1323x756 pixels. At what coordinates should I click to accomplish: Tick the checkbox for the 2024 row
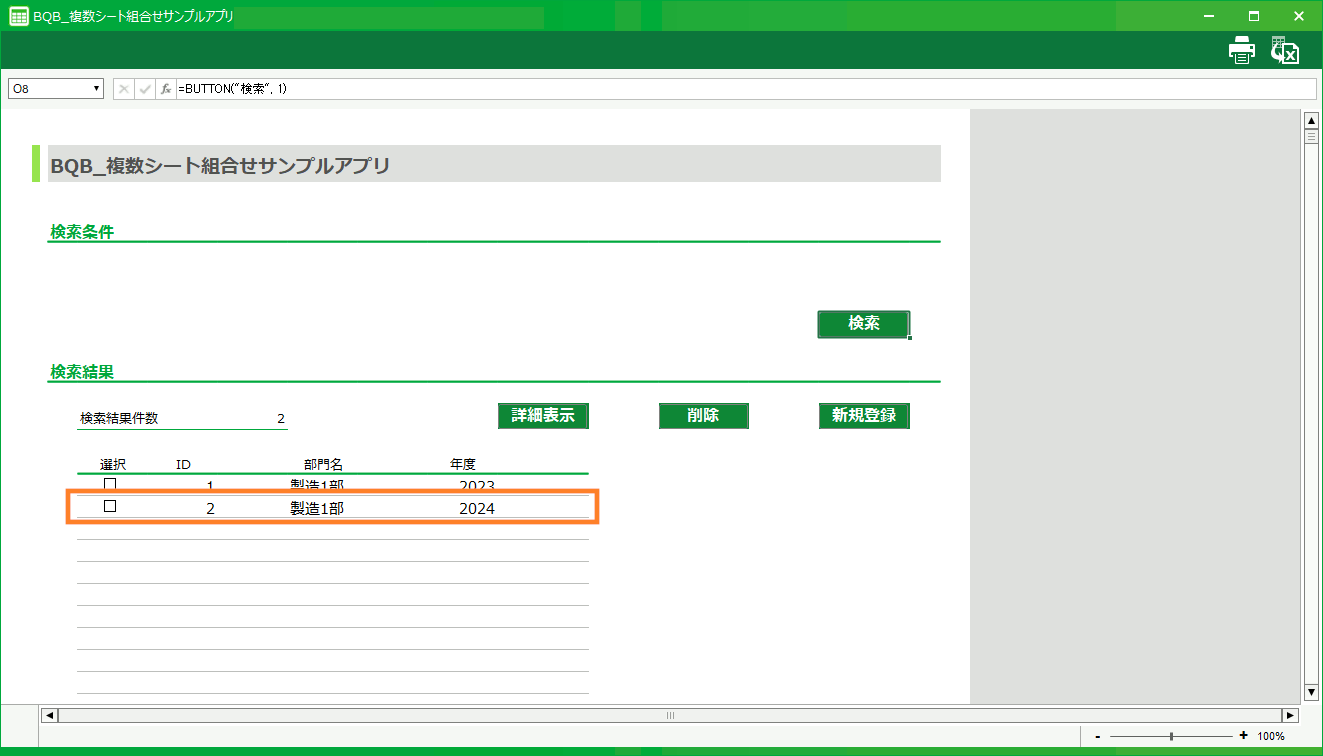[110, 507]
